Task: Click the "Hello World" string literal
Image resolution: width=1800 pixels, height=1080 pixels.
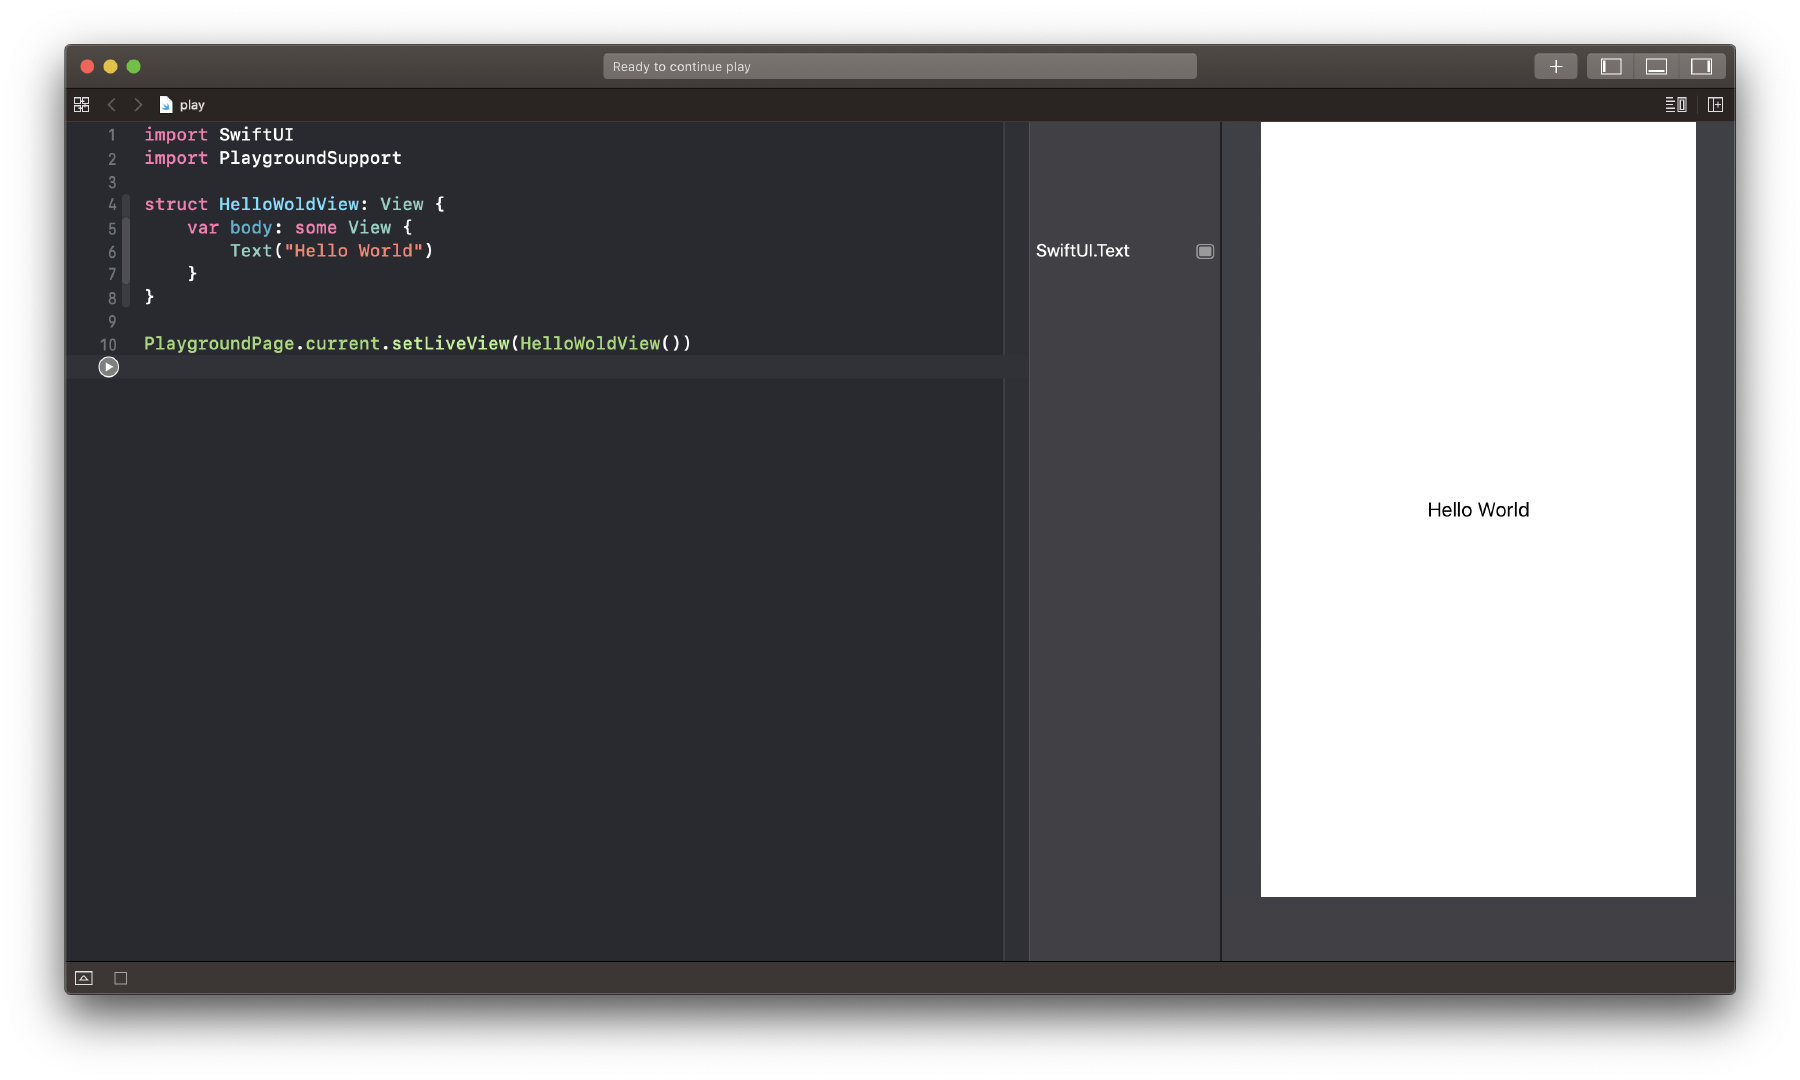Action: [x=354, y=251]
